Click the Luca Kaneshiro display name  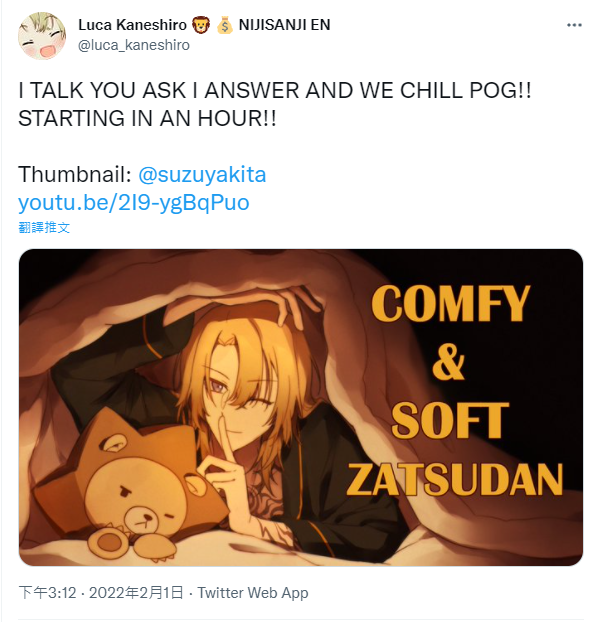coord(132,25)
